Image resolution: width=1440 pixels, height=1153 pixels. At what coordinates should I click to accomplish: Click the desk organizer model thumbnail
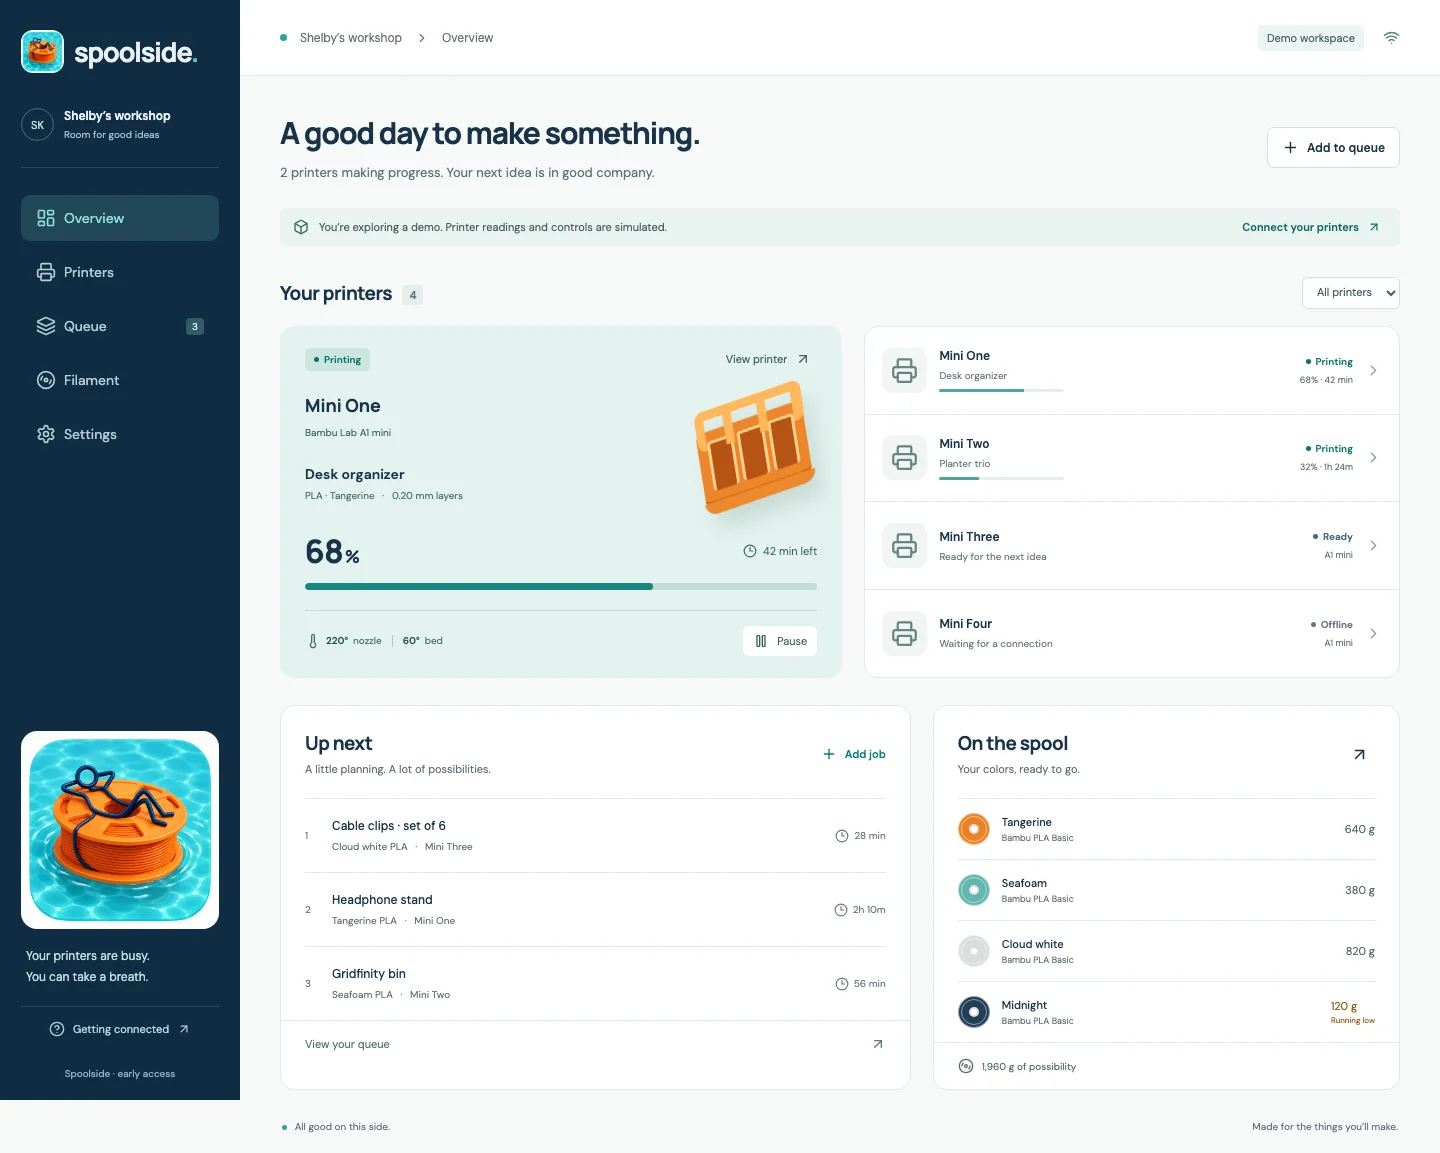[755, 447]
